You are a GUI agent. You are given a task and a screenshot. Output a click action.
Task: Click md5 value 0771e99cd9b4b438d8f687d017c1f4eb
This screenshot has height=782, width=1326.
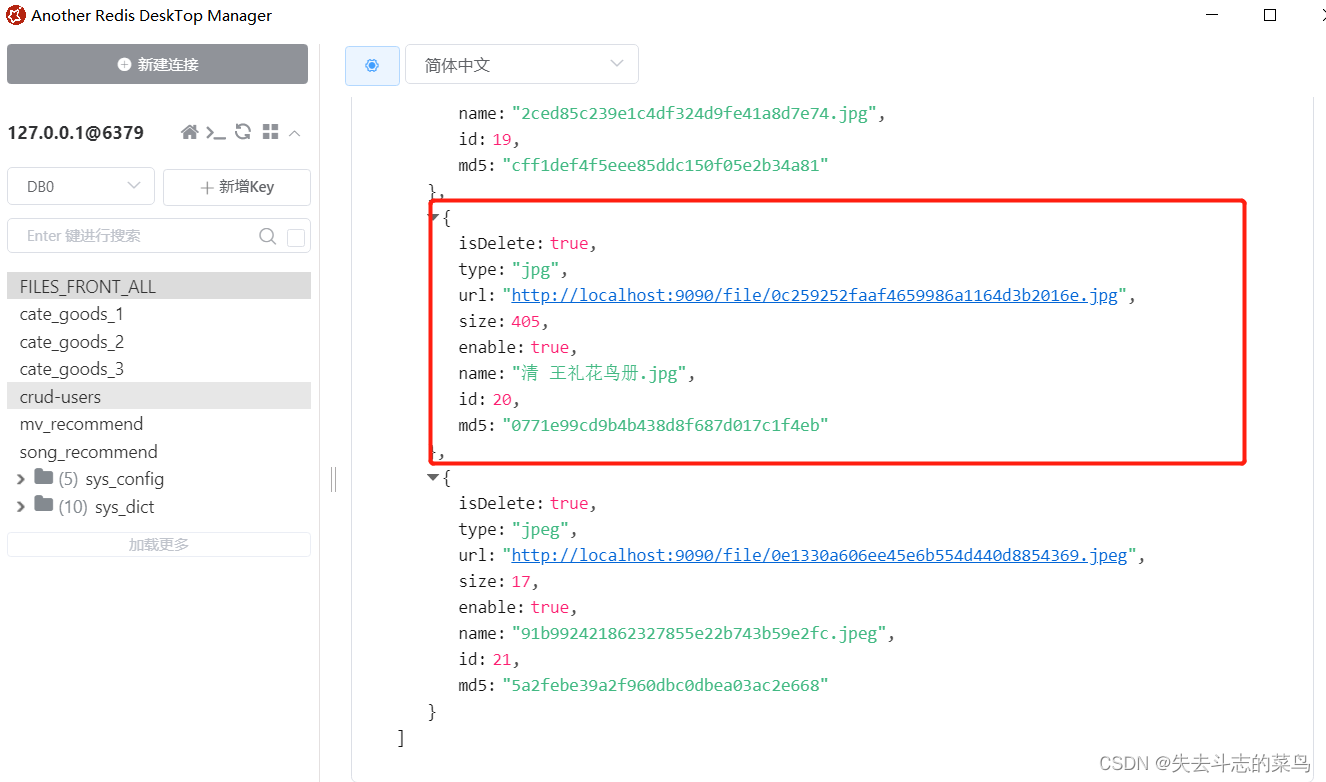(x=665, y=425)
